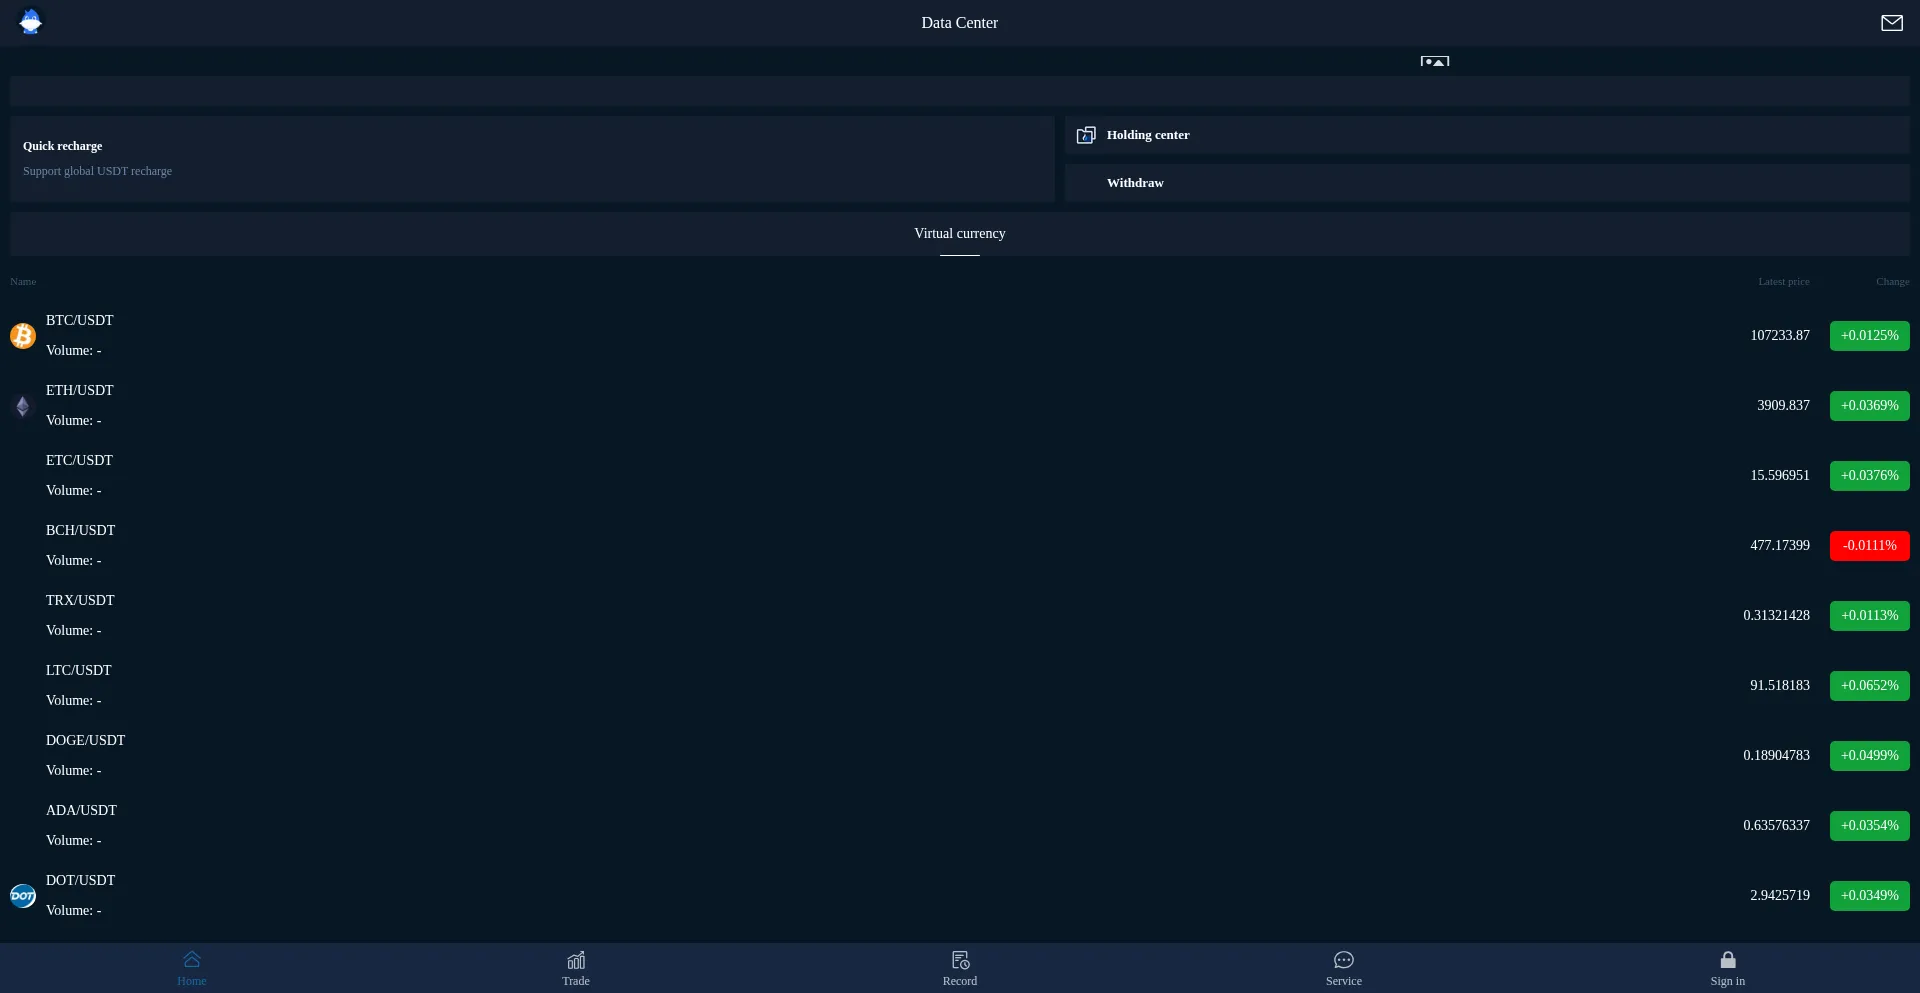
Task: Go to Home in bottom navigation
Action: click(x=192, y=967)
